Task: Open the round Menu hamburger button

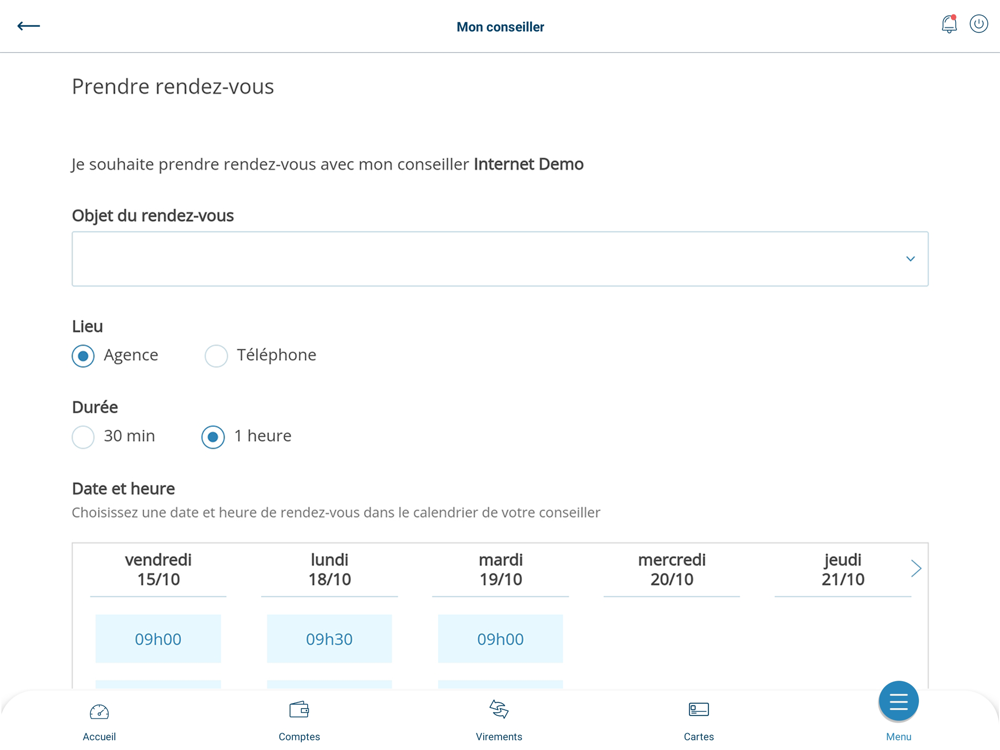Action: pos(898,702)
